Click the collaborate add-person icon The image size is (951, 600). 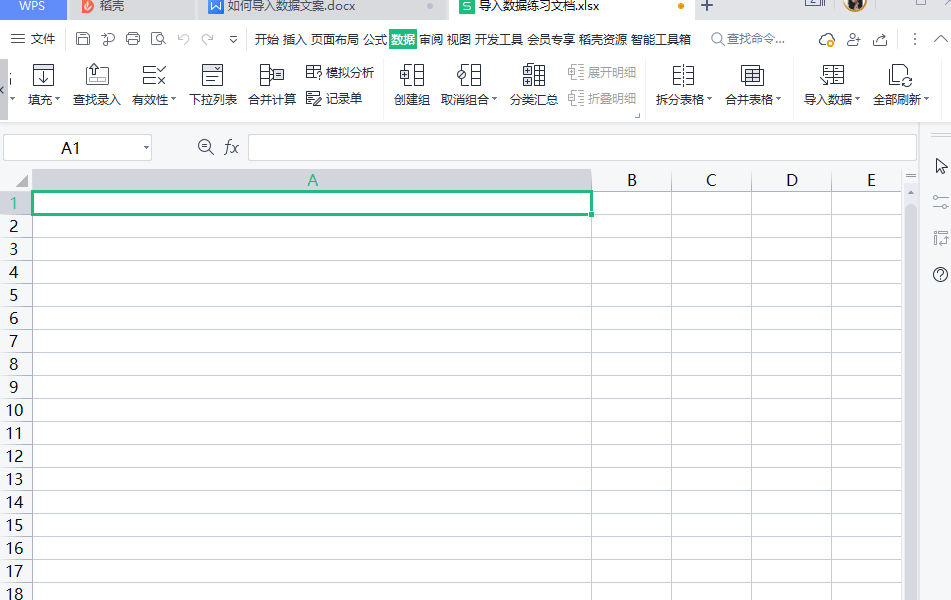click(853, 39)
